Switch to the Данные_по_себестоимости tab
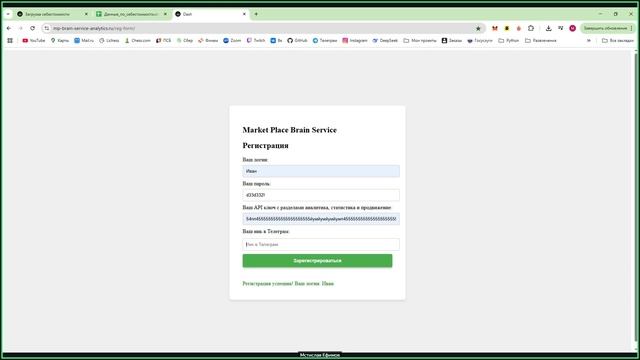The image size is (640, 360). (130, 14)
